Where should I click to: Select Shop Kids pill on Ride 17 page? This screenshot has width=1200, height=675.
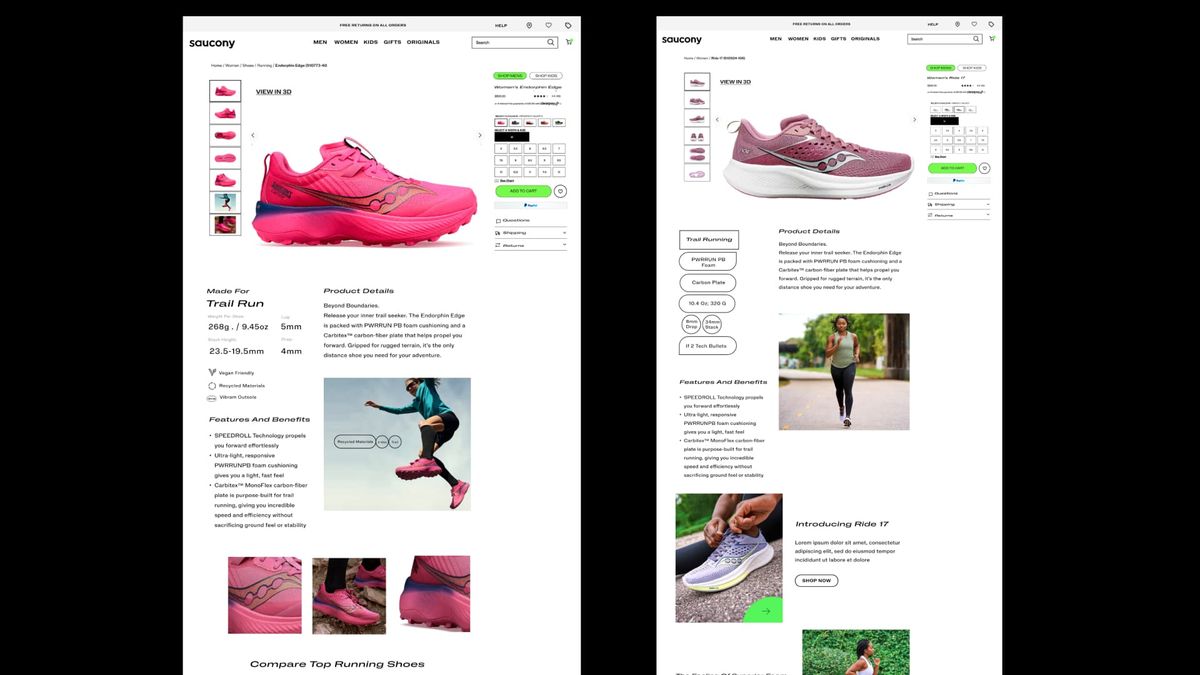[x=972, y=68]
